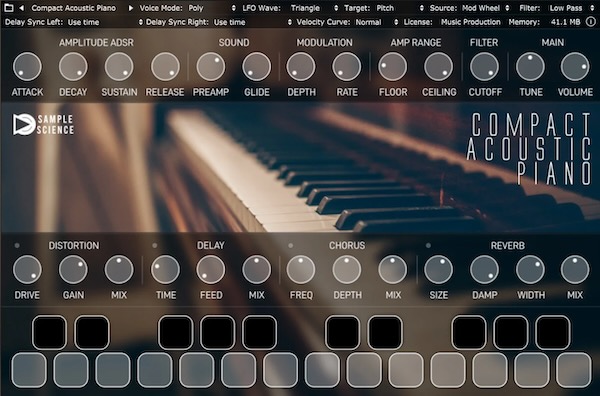Enable the Delay effect toggle
Viewport: 600px width, 396px height.
point(155,245)
